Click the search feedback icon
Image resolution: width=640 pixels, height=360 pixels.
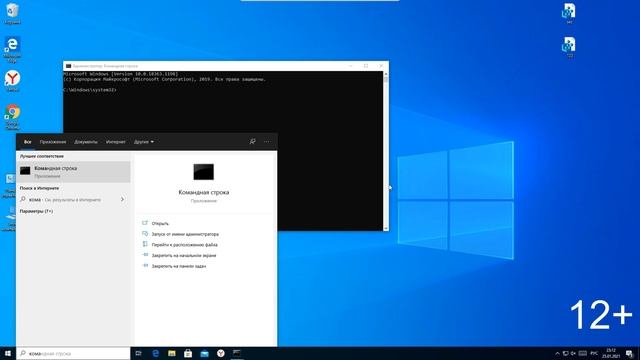coord(253,142)
